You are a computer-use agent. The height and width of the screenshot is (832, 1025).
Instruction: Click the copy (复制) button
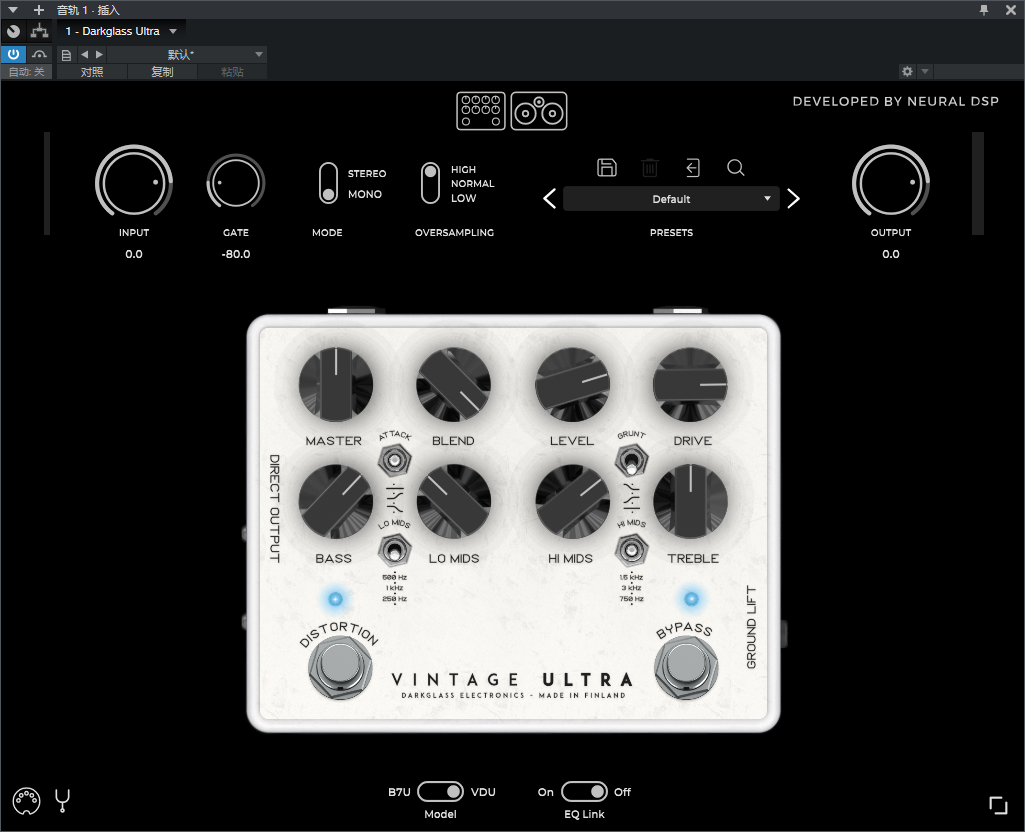162,72
